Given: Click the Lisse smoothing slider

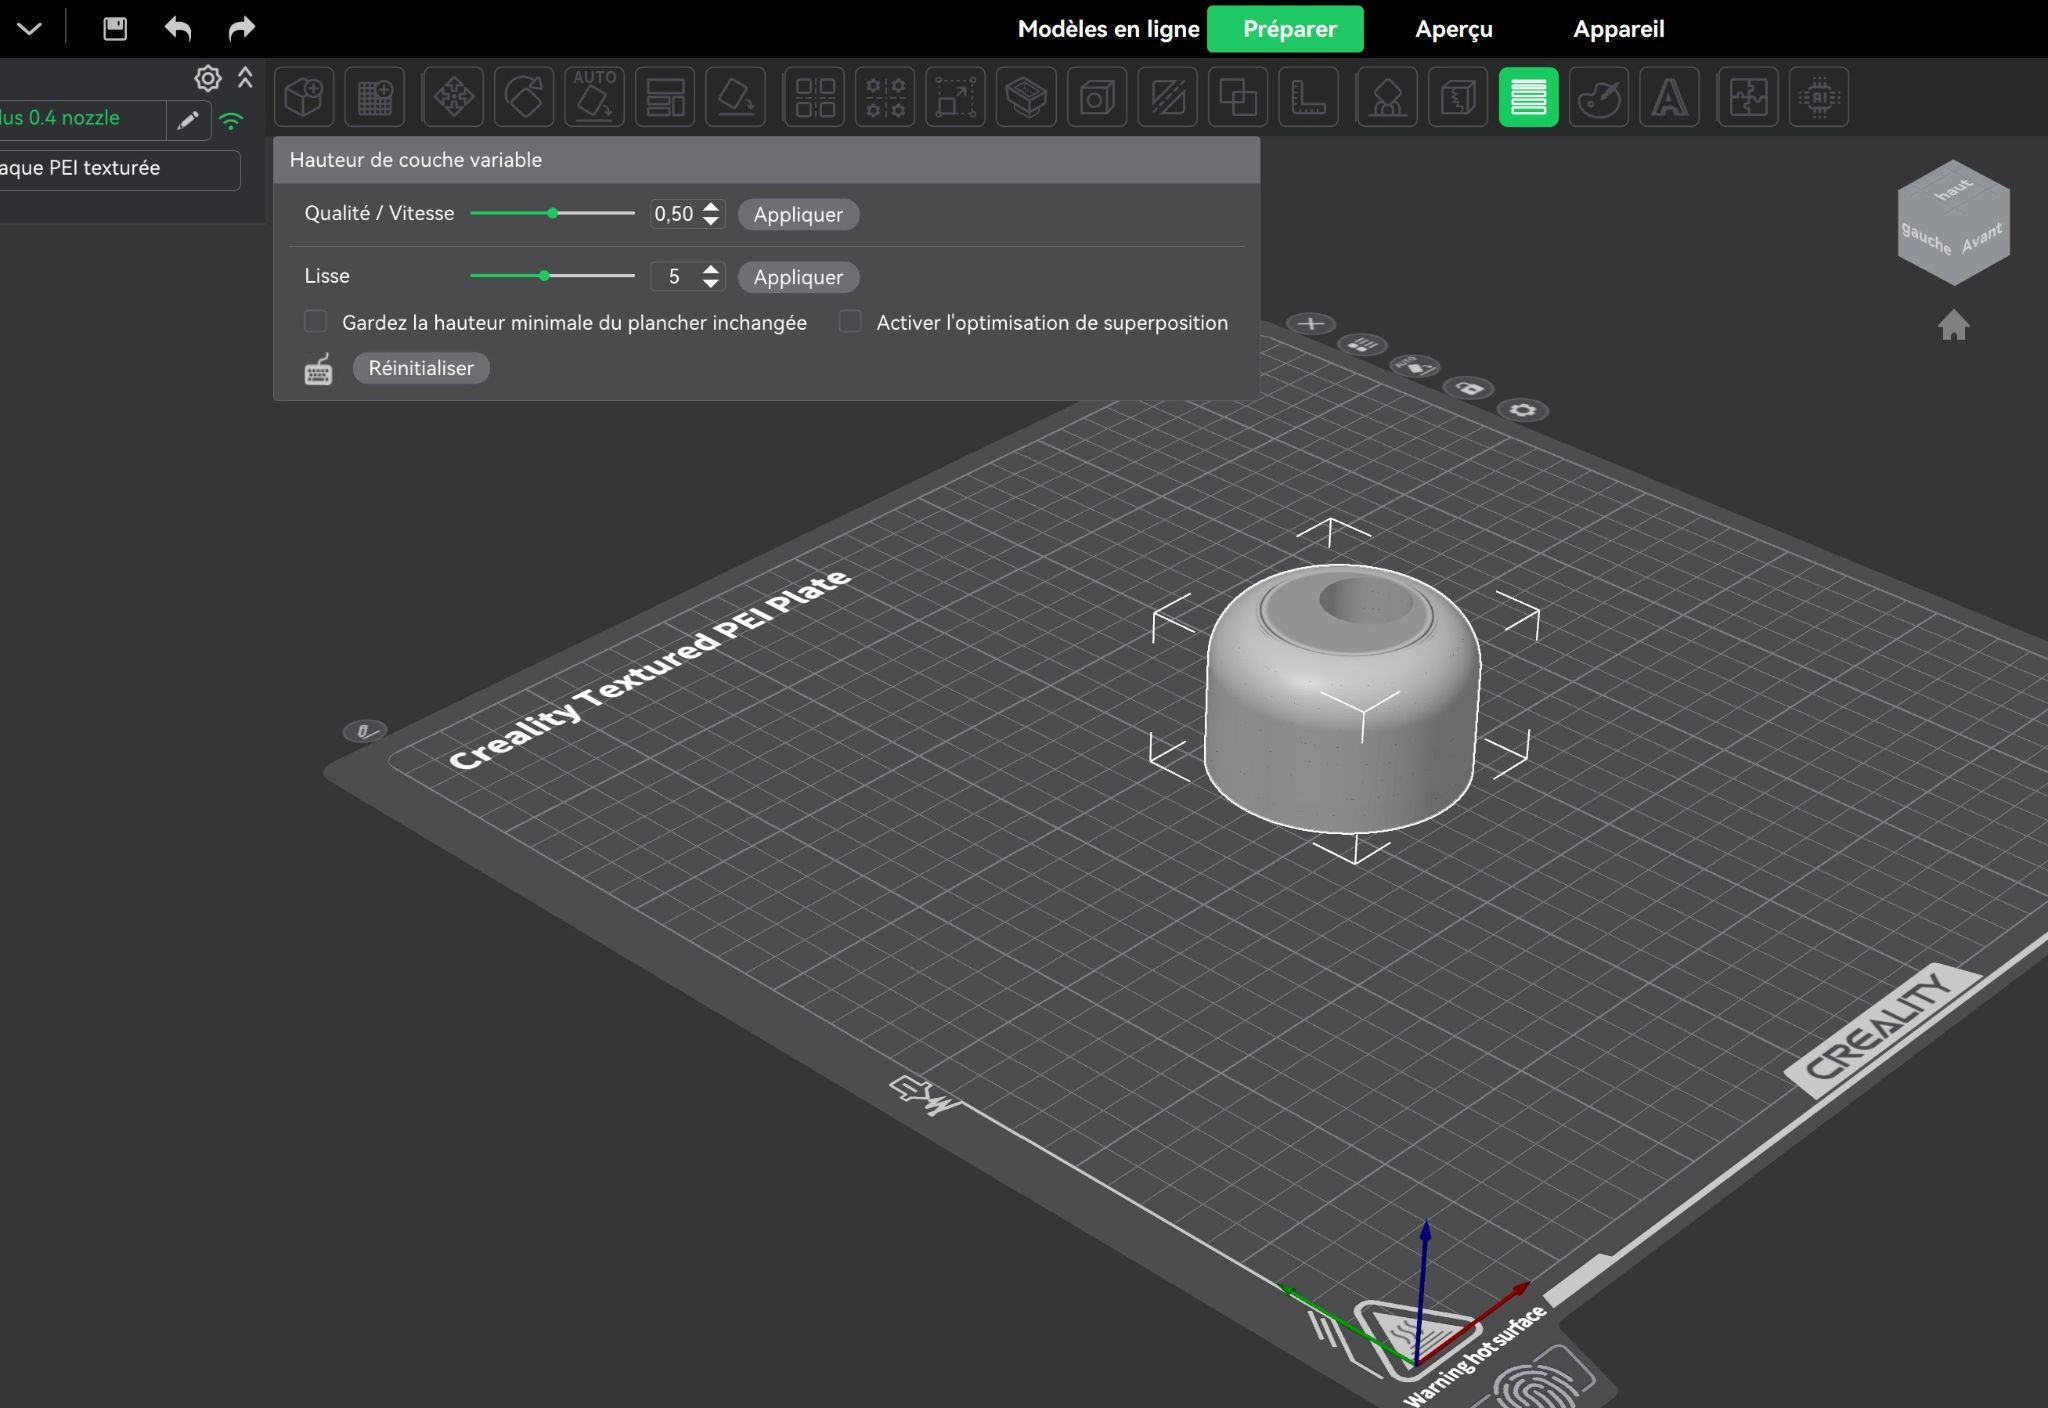Looking at the screenshot, I should click(552, 276).
